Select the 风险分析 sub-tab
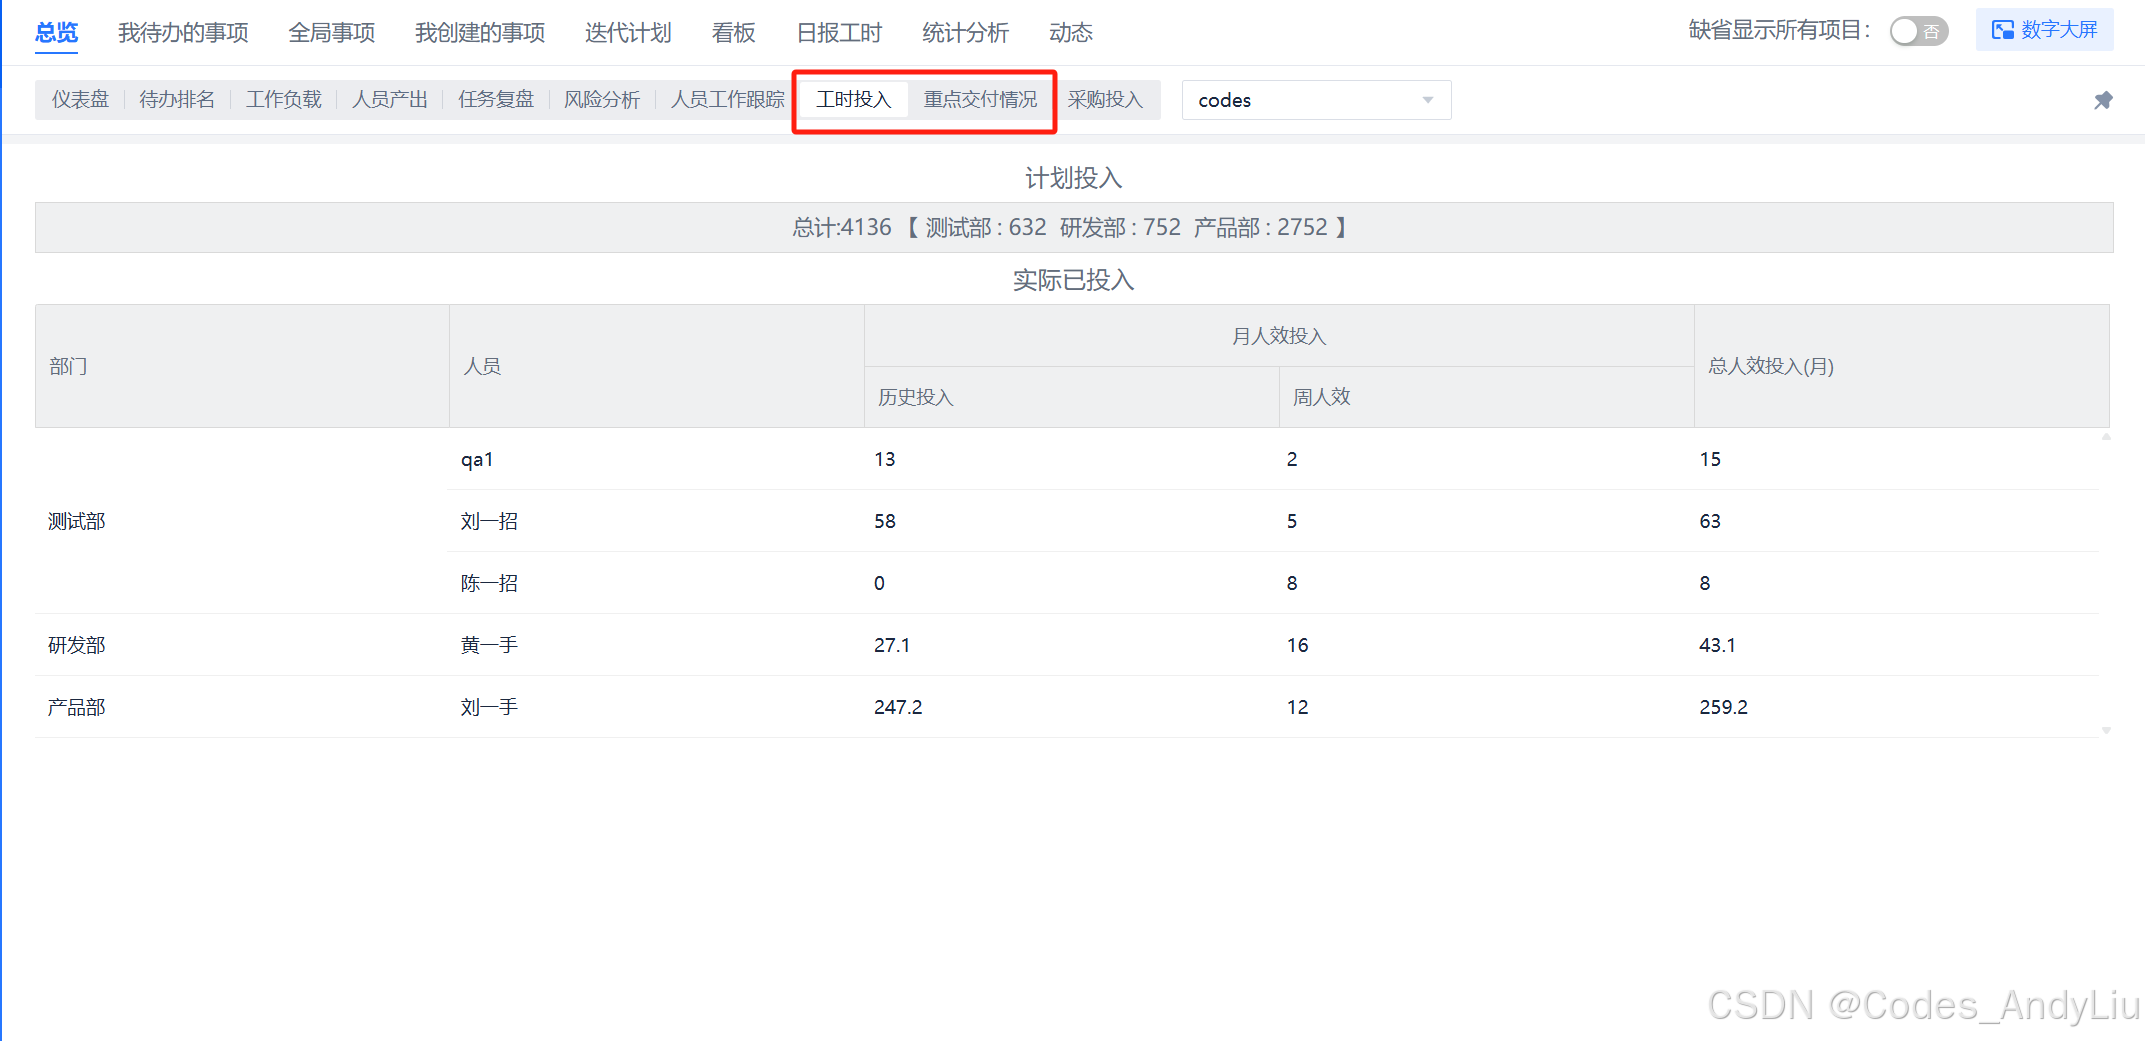Image resolution: width=2145 pixels, height=1041 pixels. point(602,100)
